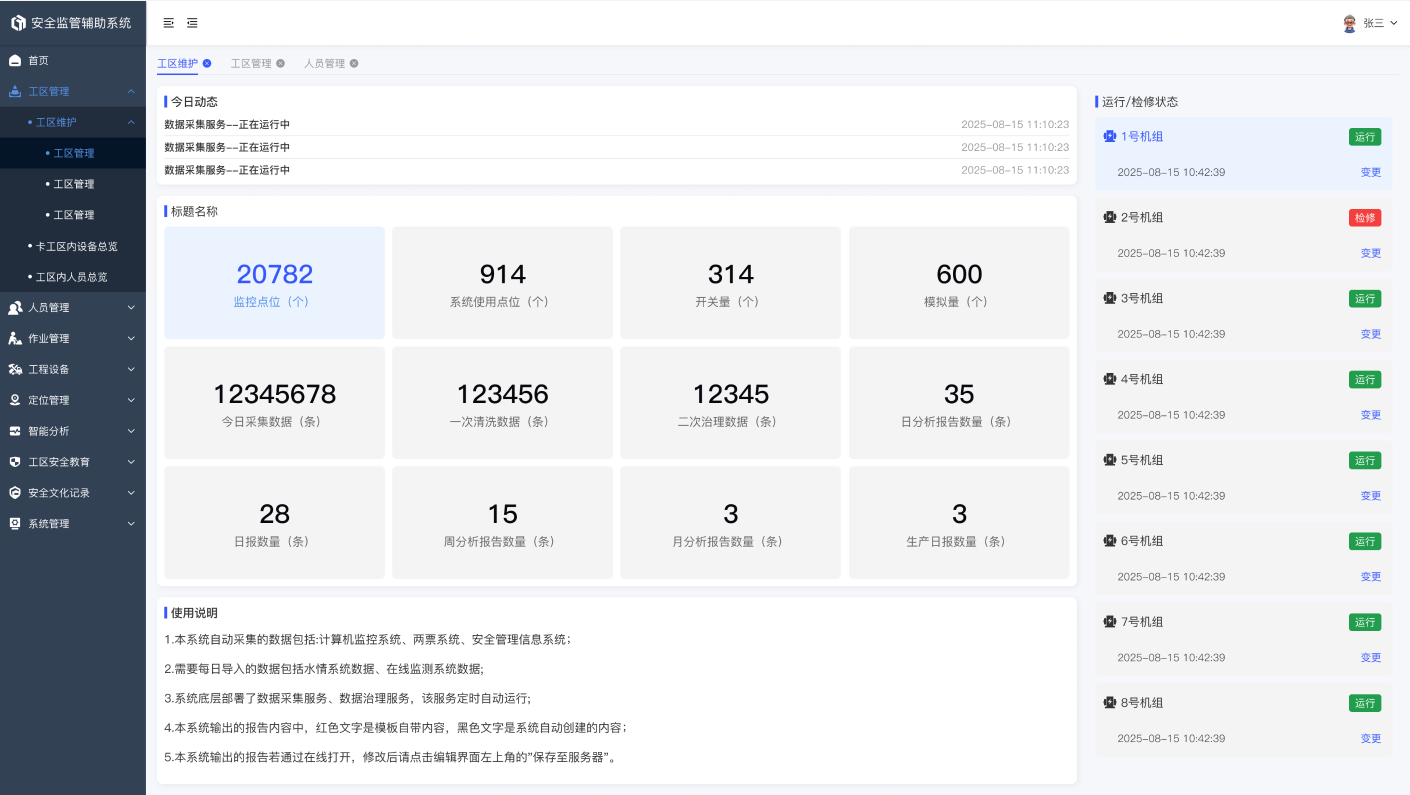Expand the 定位管理 menu chevron
The image size is (1410, 795).
(x=131, y=400)
